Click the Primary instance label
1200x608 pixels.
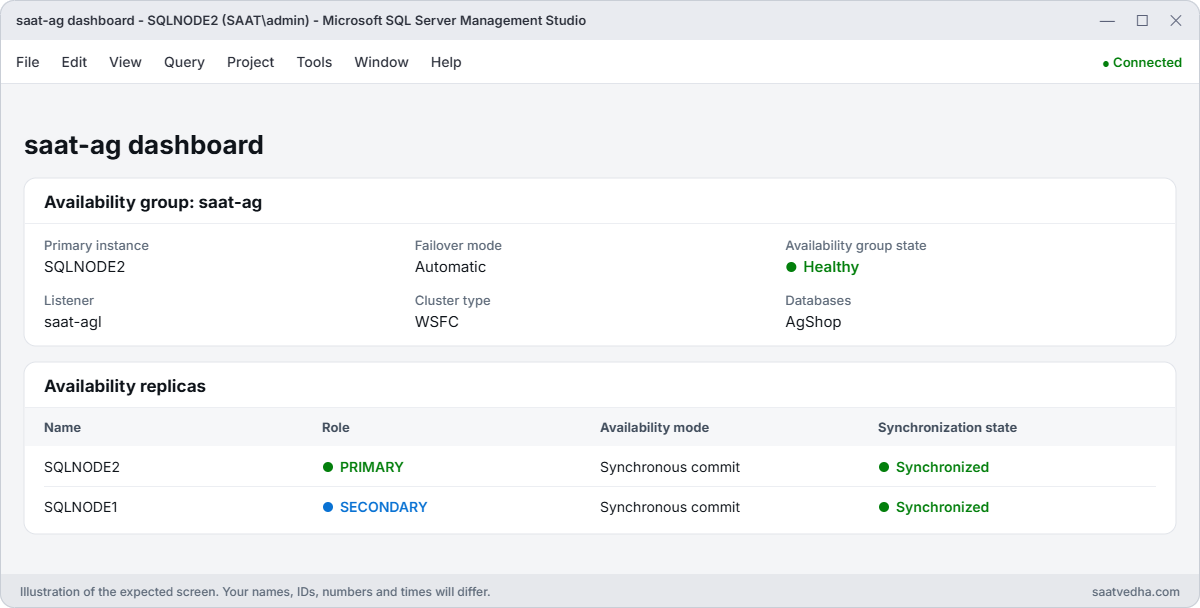pos(96,245)
